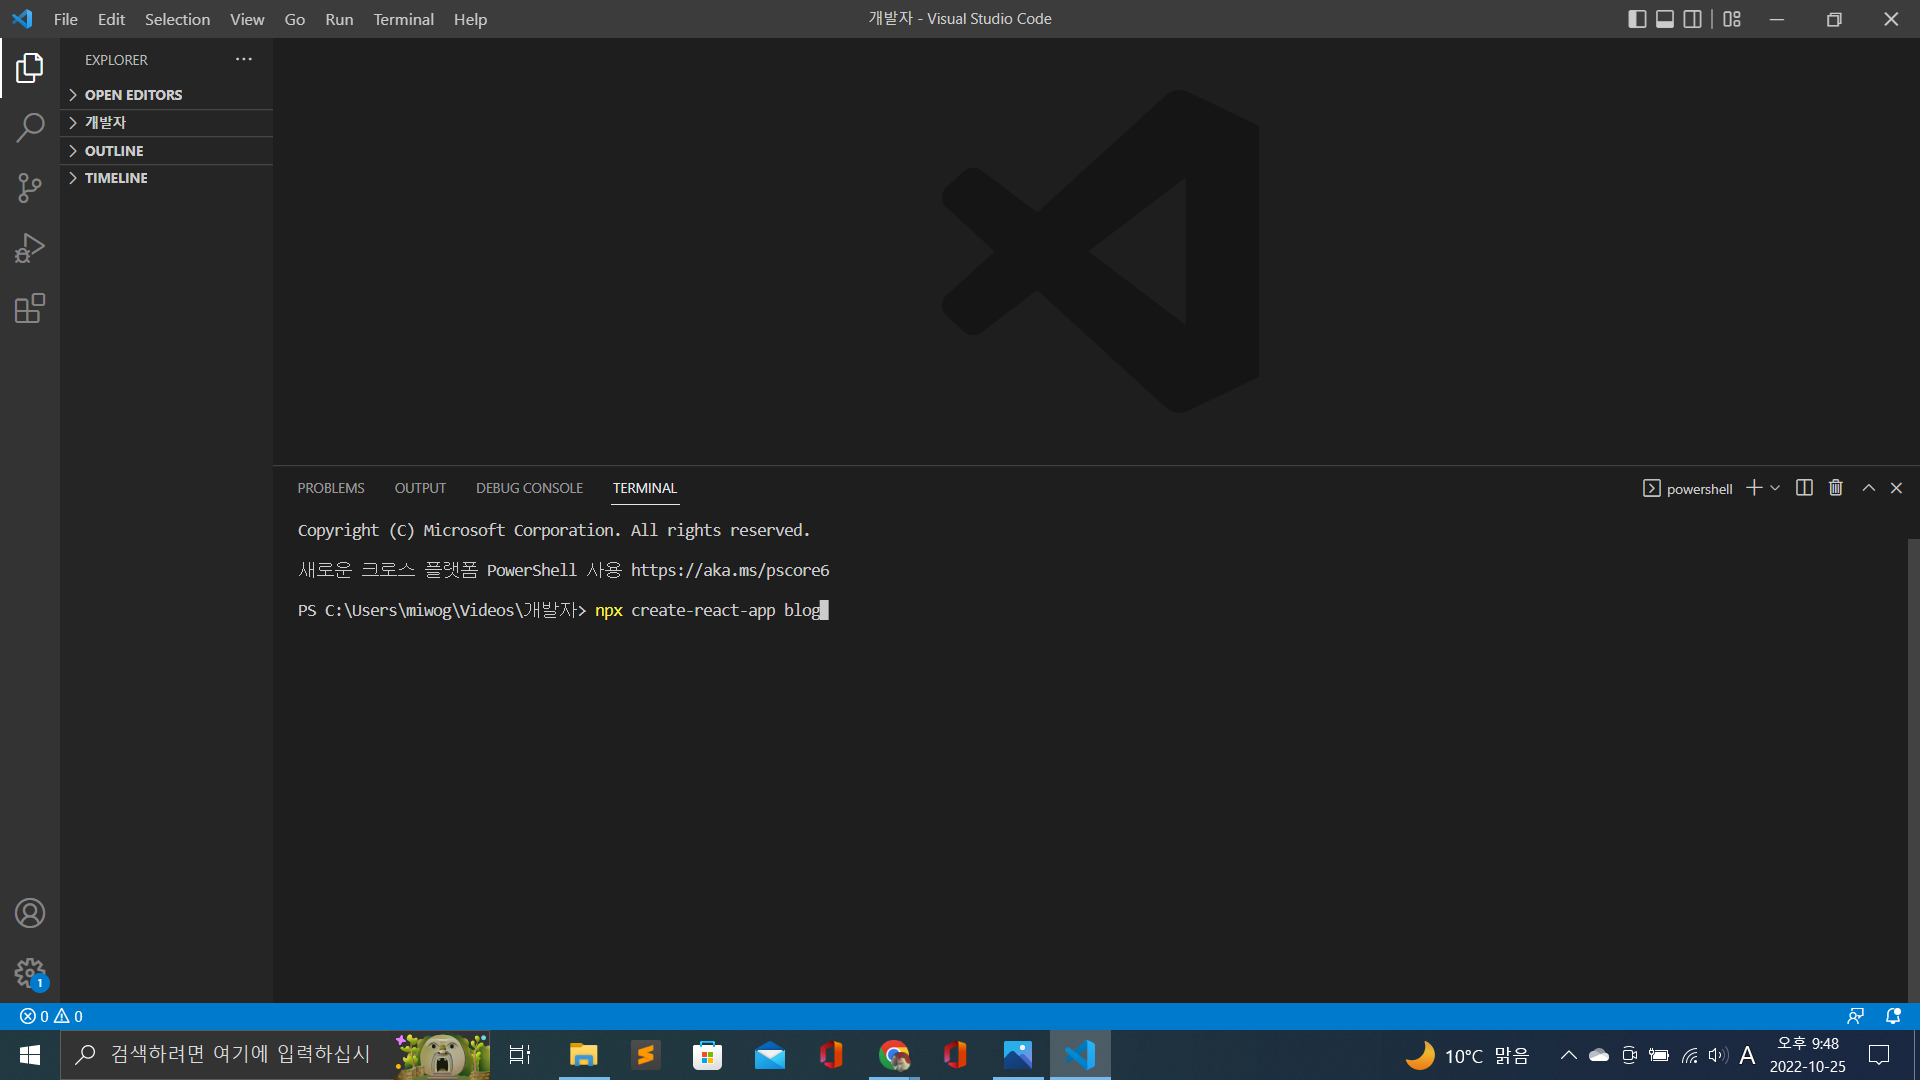Open the Extensions view
This screenshot has width=1920, height=1080.
(30, 308)
